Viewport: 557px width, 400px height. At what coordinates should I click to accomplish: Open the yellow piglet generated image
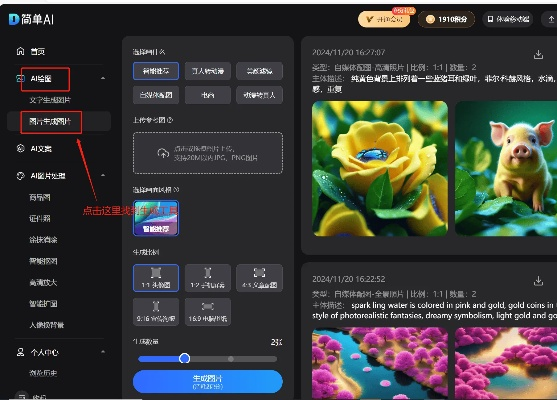506,169
